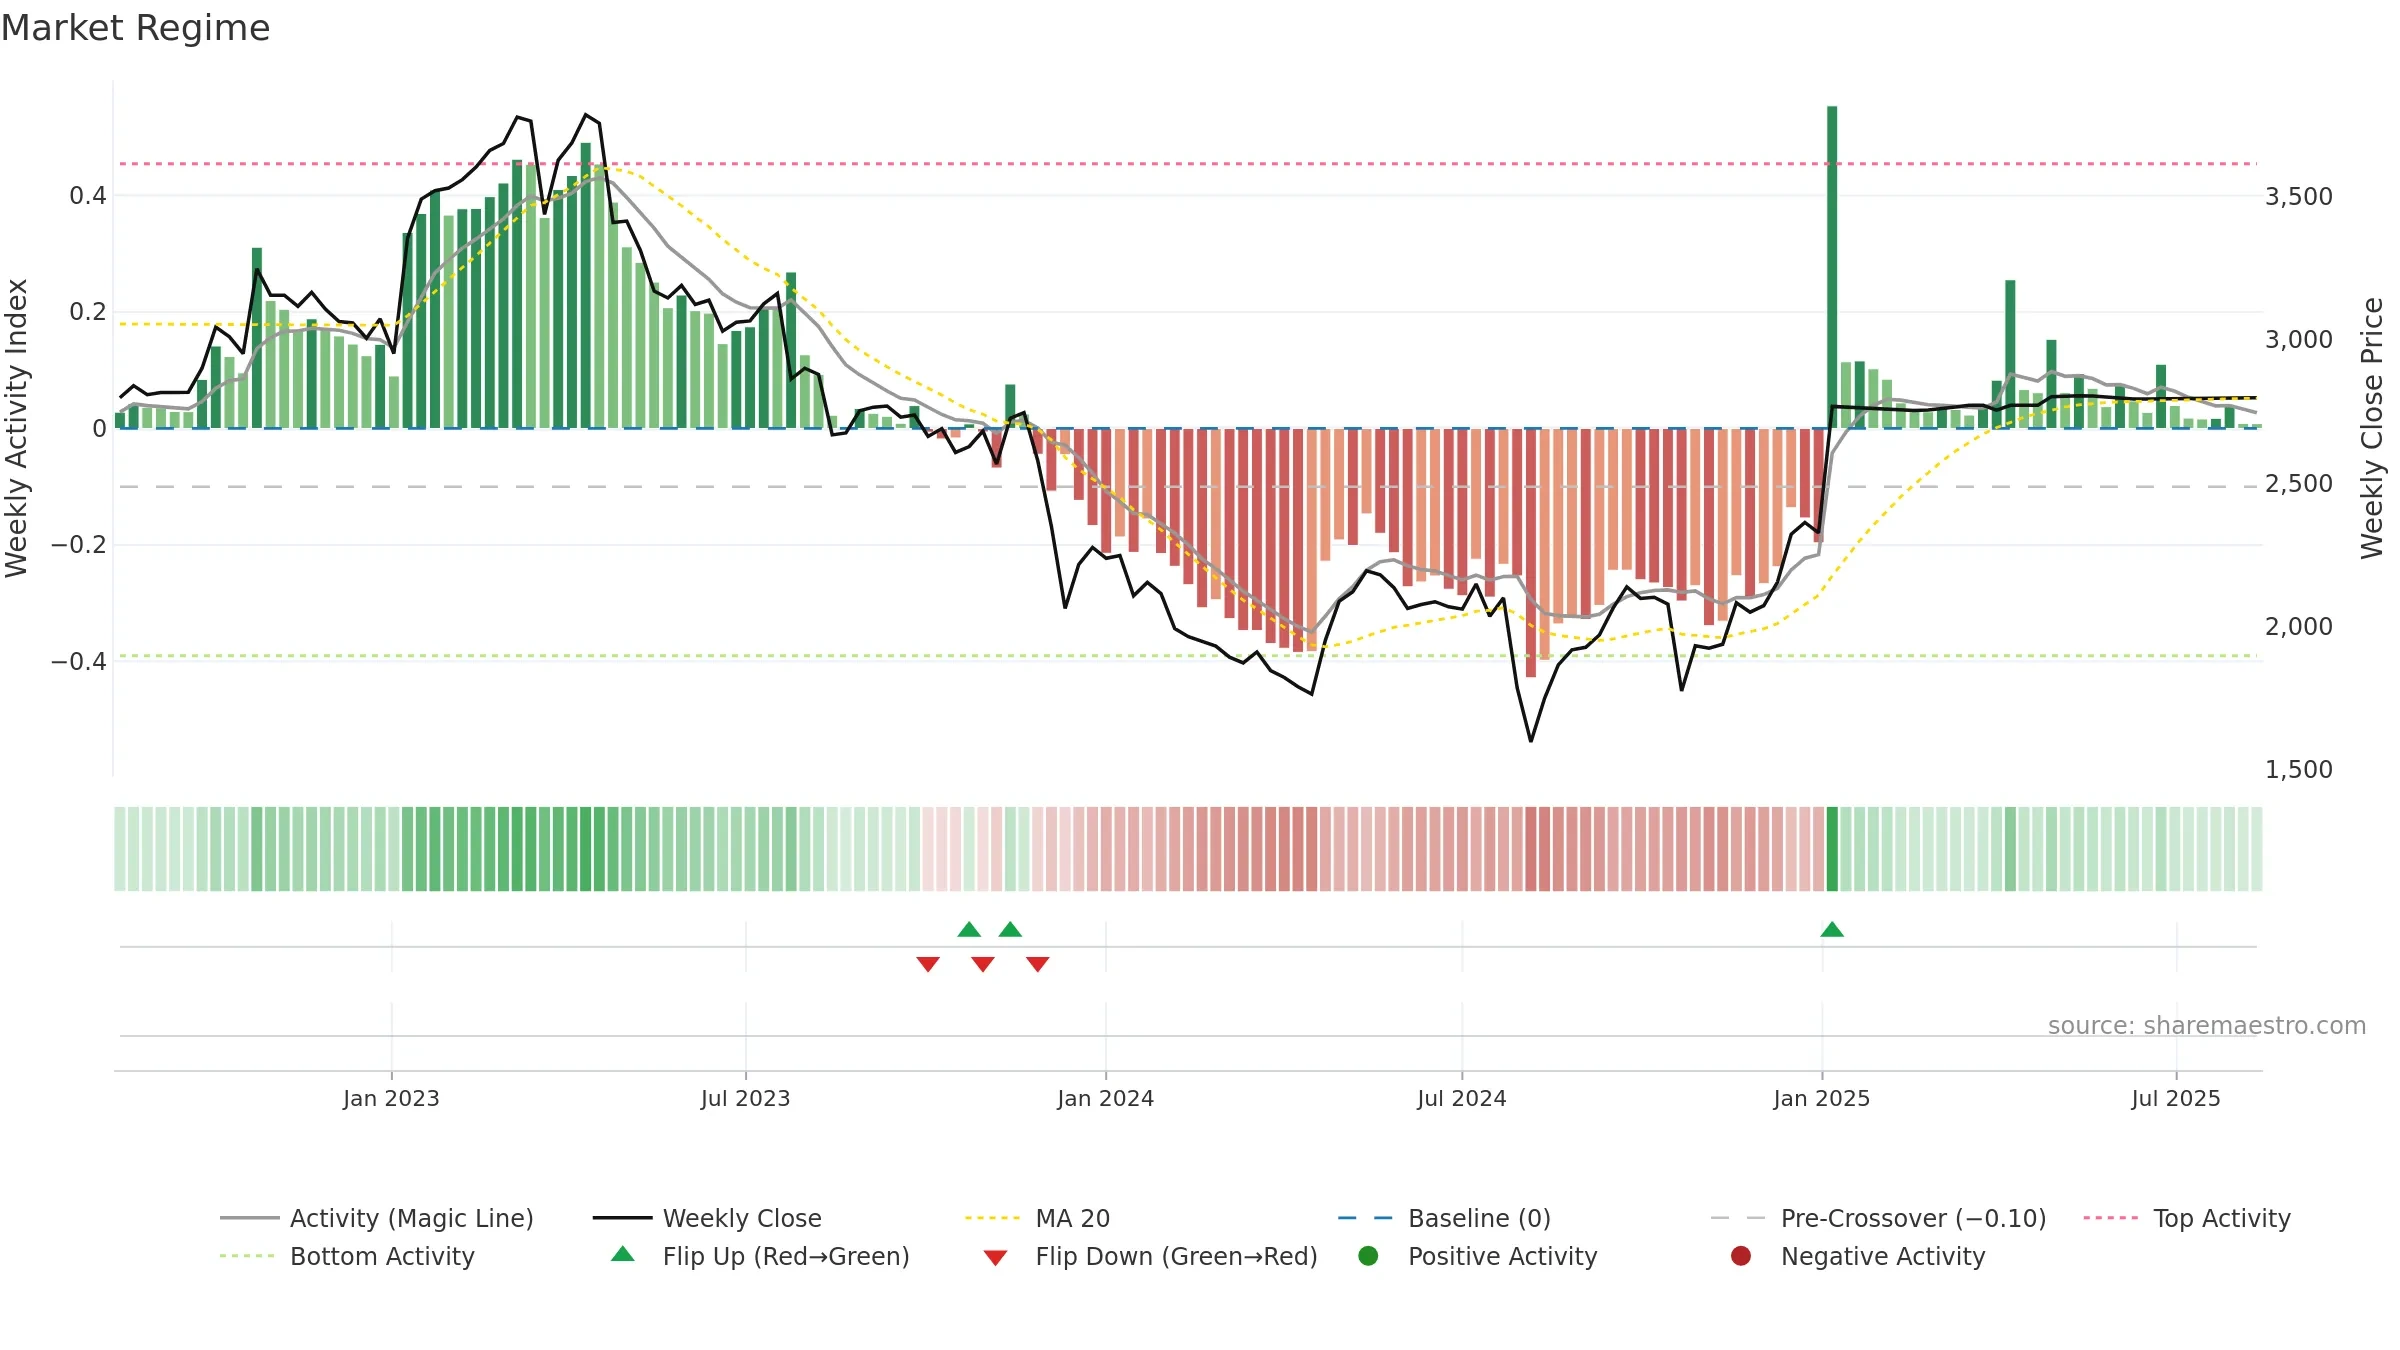Screen dimensions: 2400x1350
Task: Click the Jul 2023 x-axis label
Action: (x=745, y=1098)
